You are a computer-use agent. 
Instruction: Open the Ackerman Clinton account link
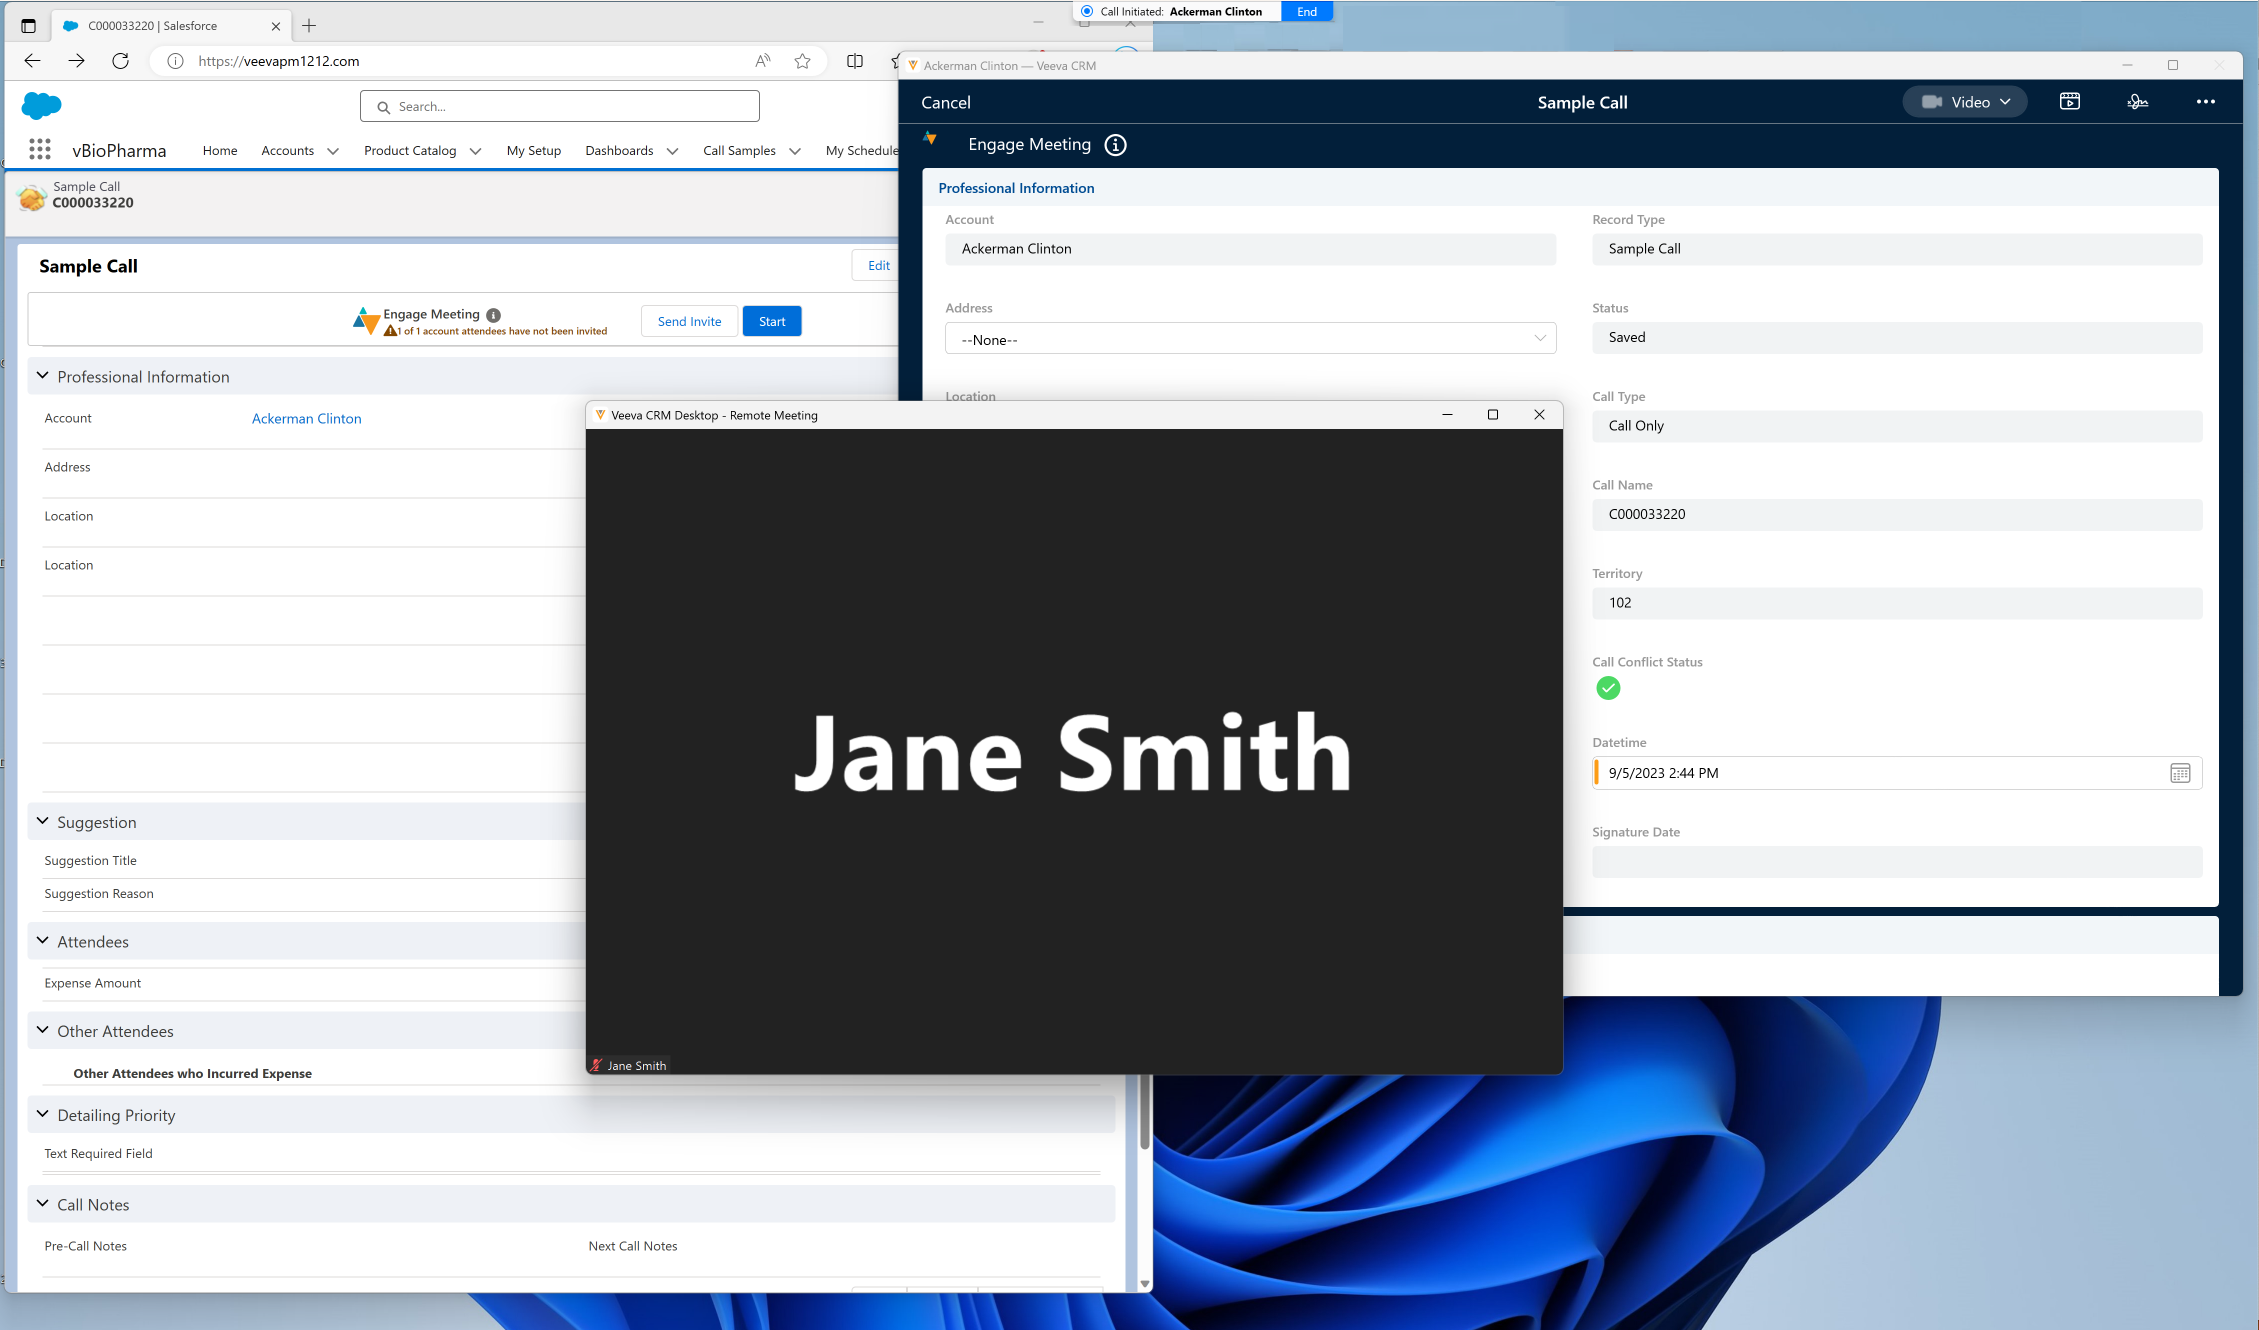(x=306, y=419)
